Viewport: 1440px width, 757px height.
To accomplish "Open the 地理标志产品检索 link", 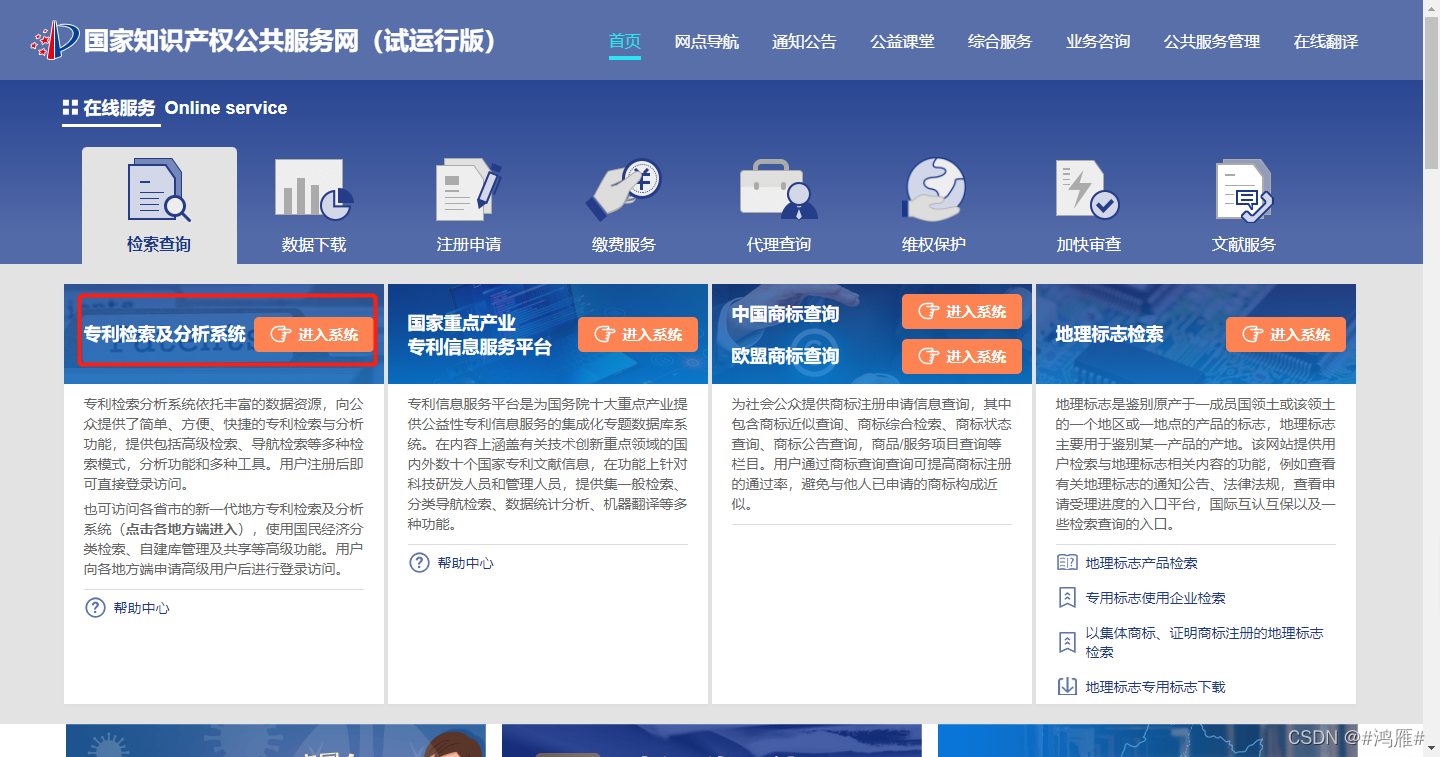I will 1142,563.
